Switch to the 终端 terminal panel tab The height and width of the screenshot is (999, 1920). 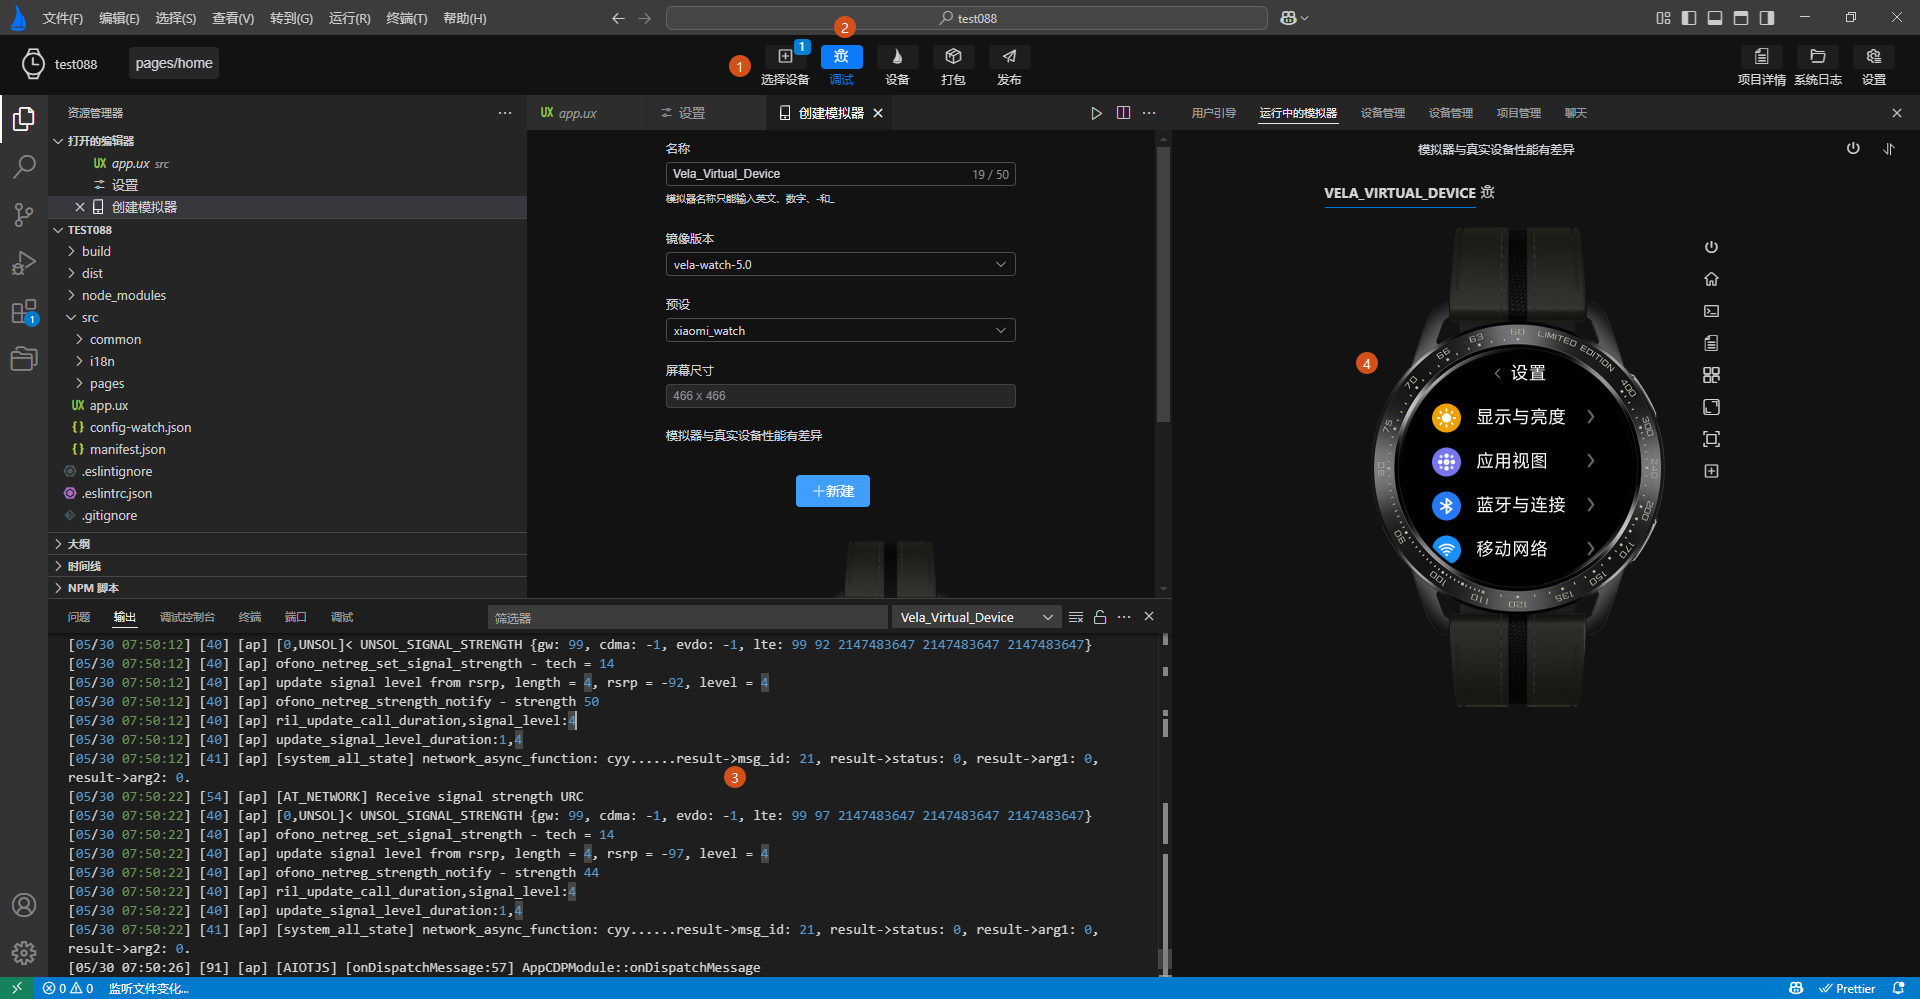tap(250, 617)
